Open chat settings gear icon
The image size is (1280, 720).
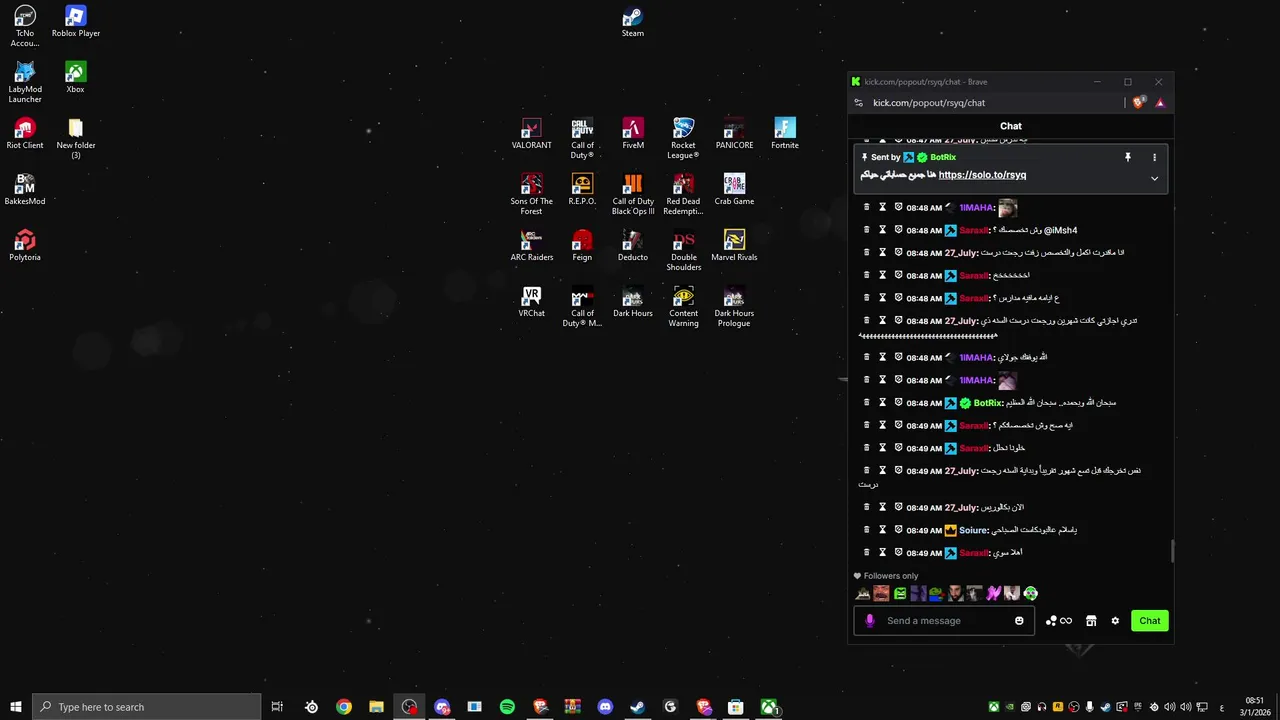[1115, 621]
